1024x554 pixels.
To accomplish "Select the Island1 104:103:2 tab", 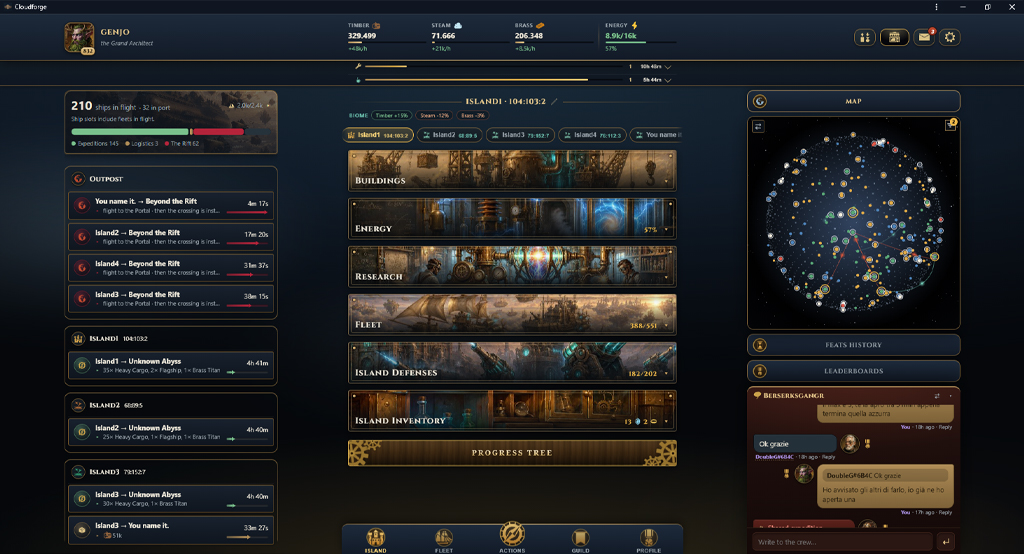I will click(378, 135).
